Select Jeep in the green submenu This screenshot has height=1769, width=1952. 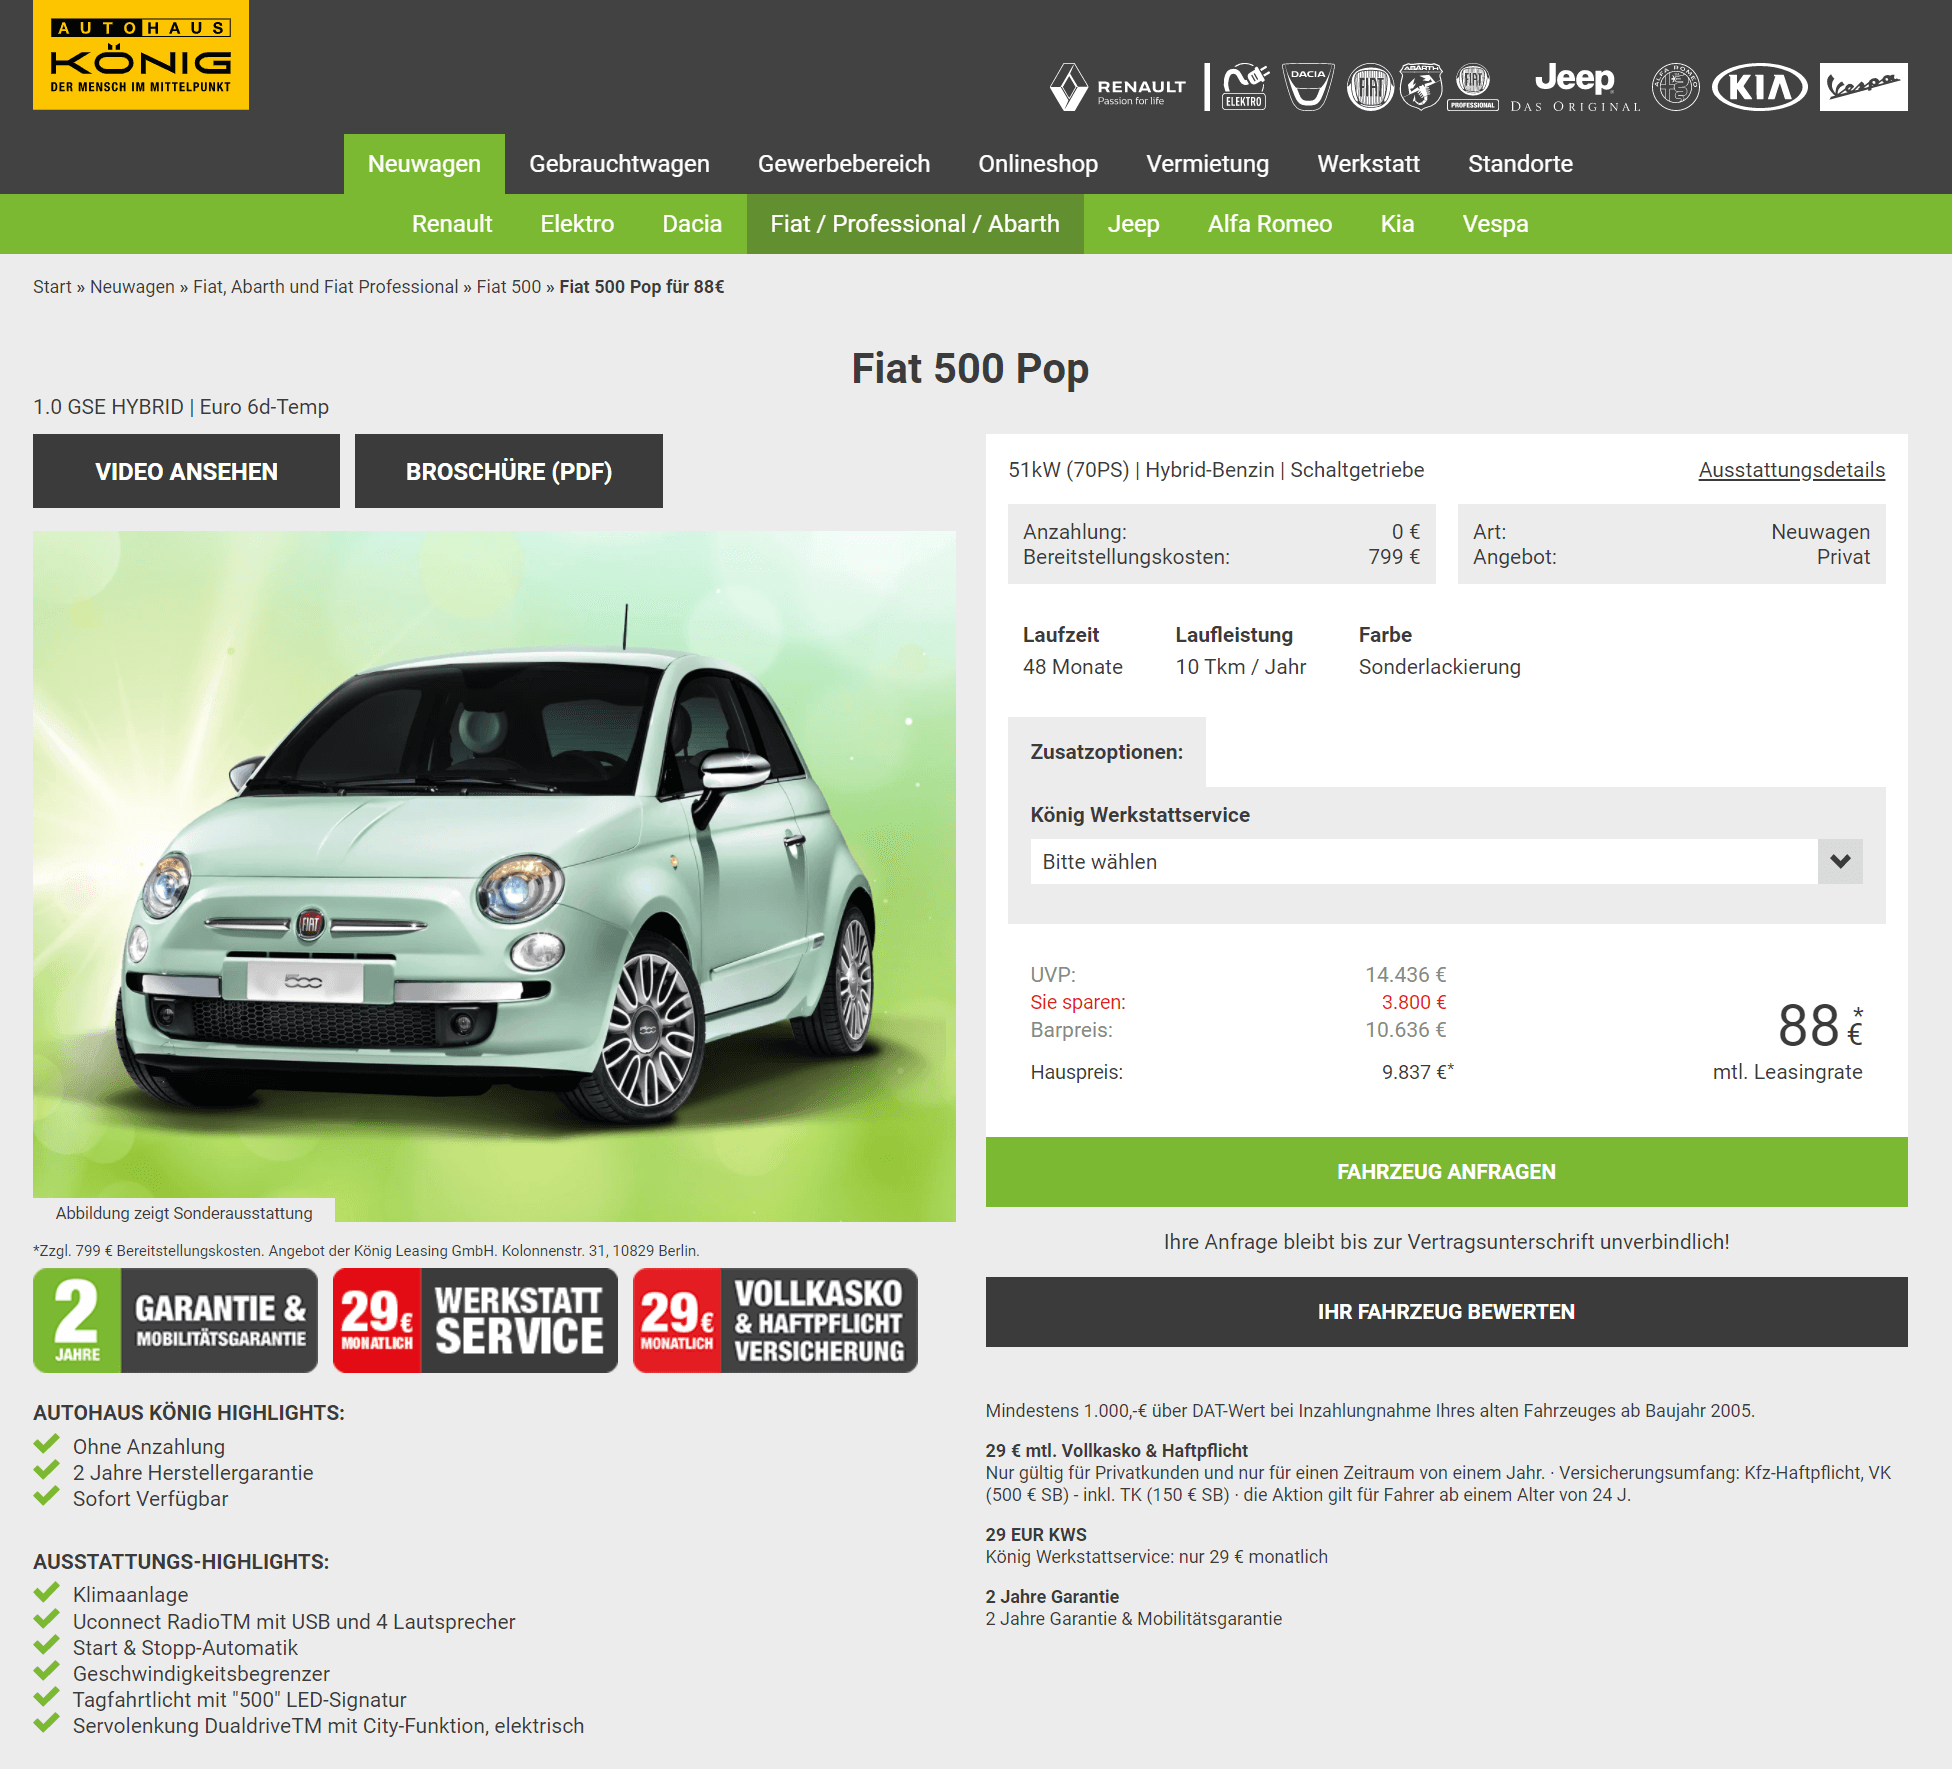[x=1133, y=224]
